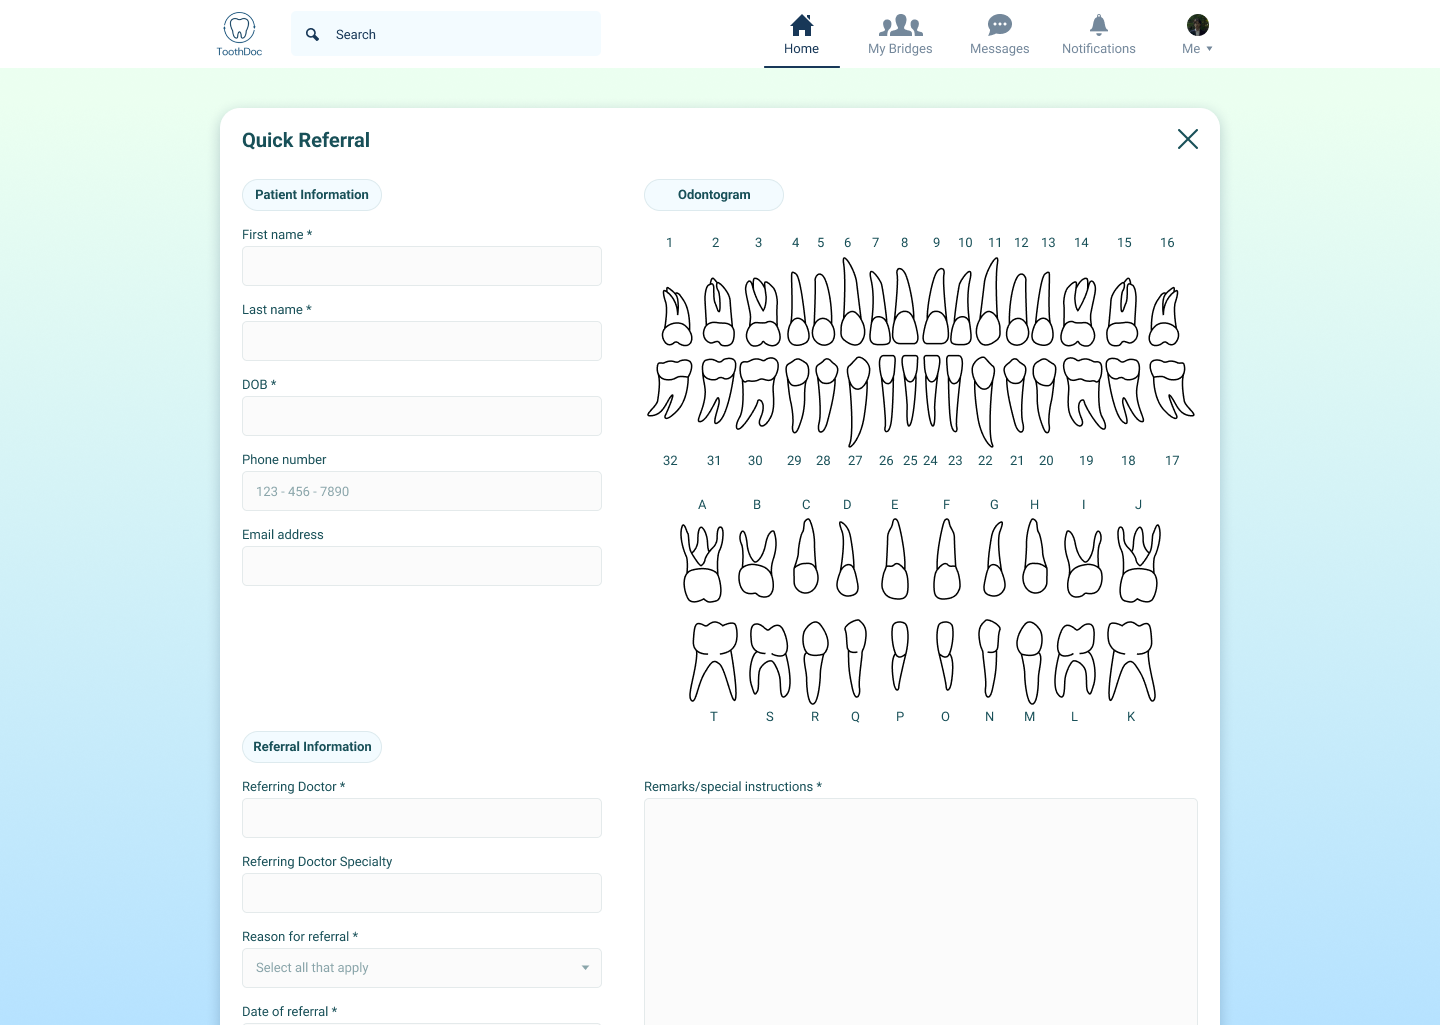This screenshot has width=1440, height=1025.
Task: Select primary tooth L
Action: (x=1076, y=660)
